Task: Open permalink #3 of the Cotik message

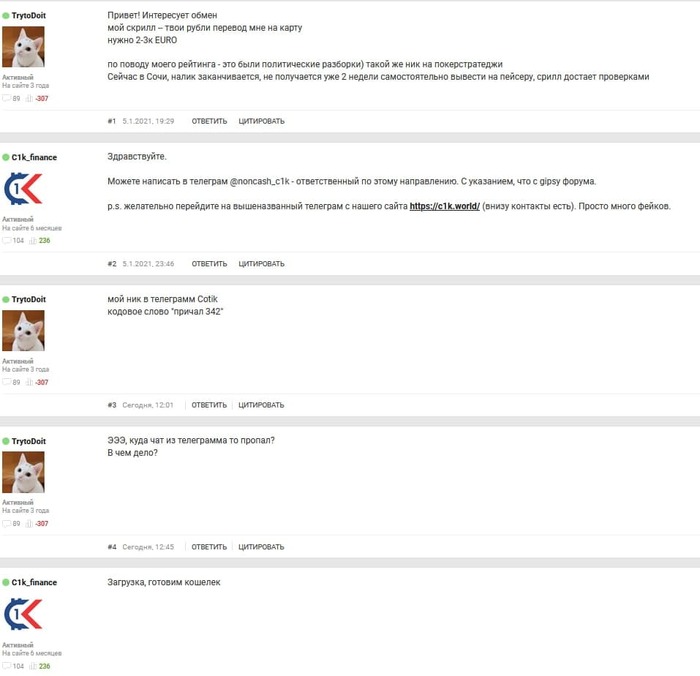Action: click(112, 405)
